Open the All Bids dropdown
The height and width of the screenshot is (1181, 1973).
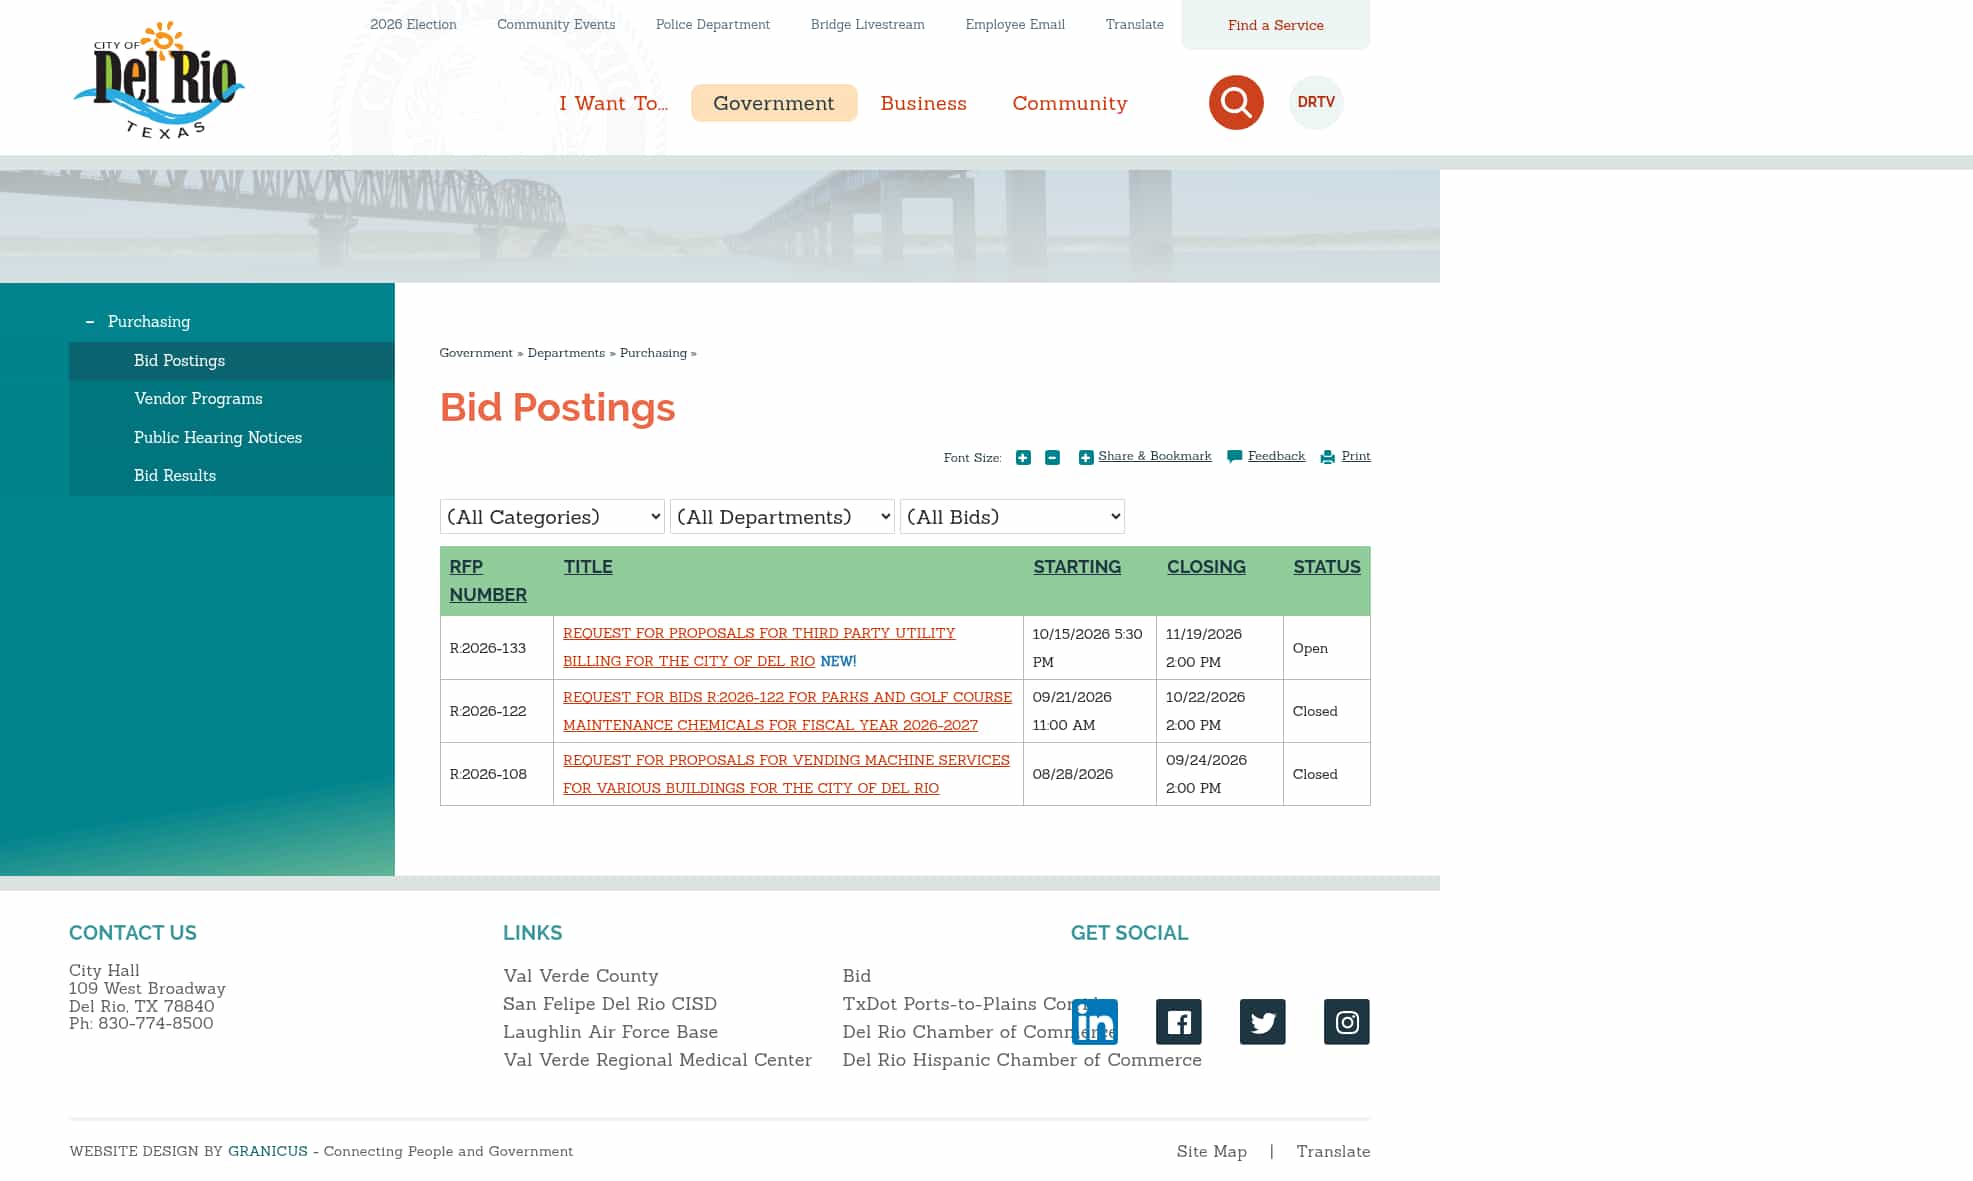point(1012,516)
